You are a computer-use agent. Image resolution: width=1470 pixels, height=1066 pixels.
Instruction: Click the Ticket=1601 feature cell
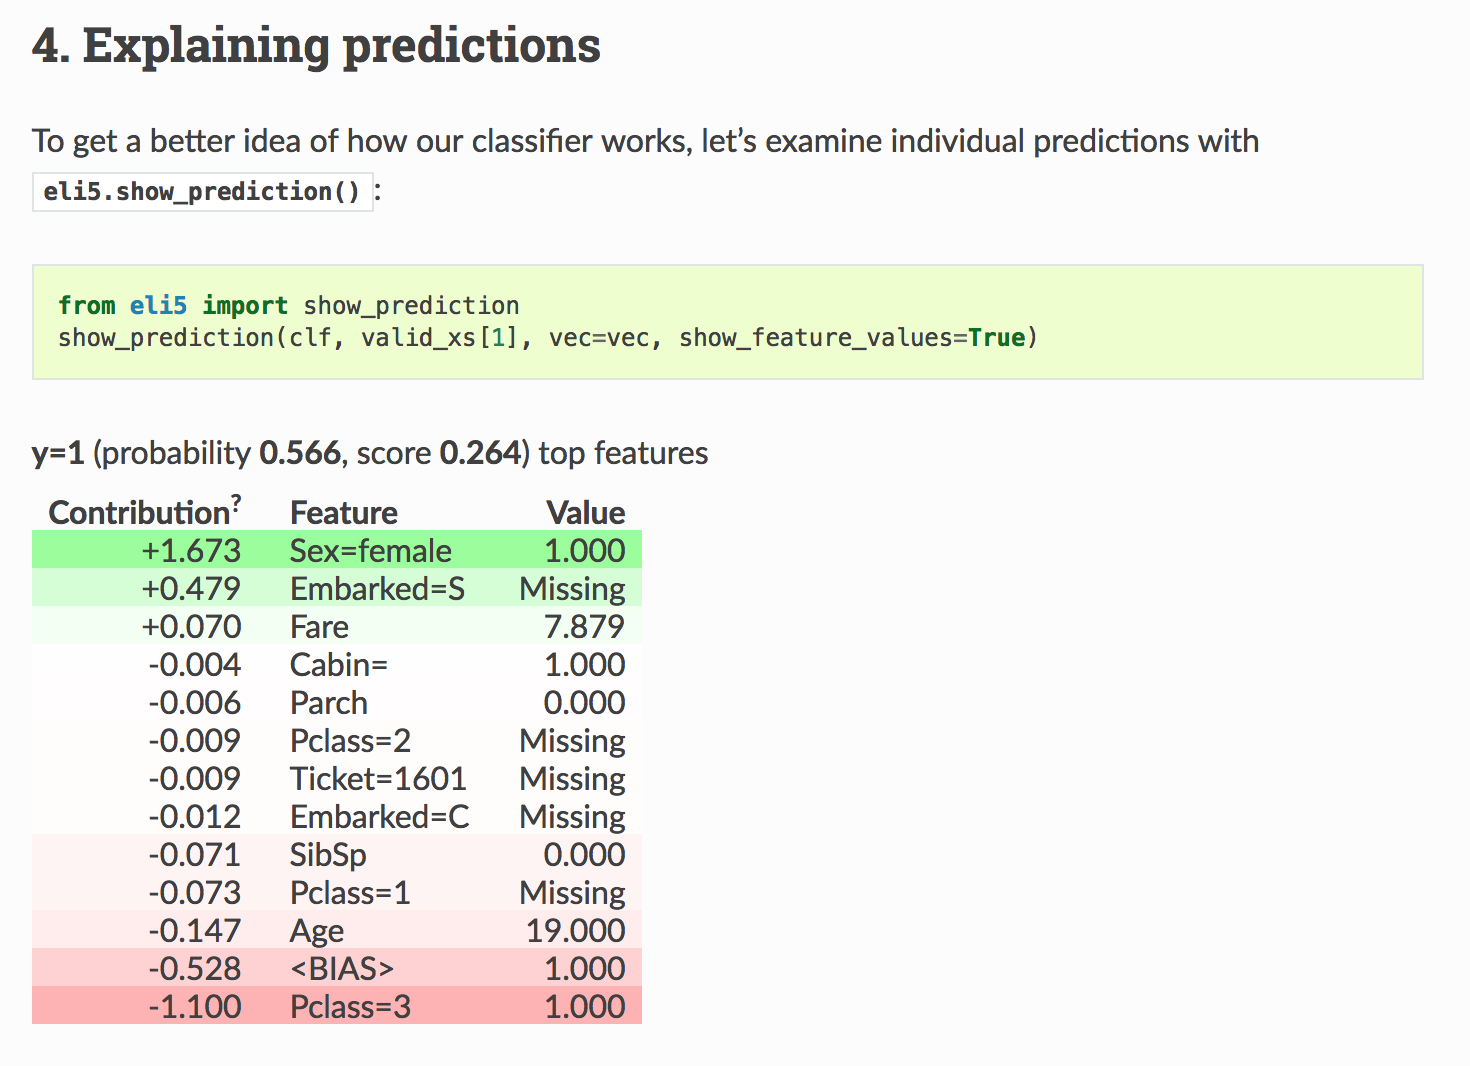pos(378,779)
